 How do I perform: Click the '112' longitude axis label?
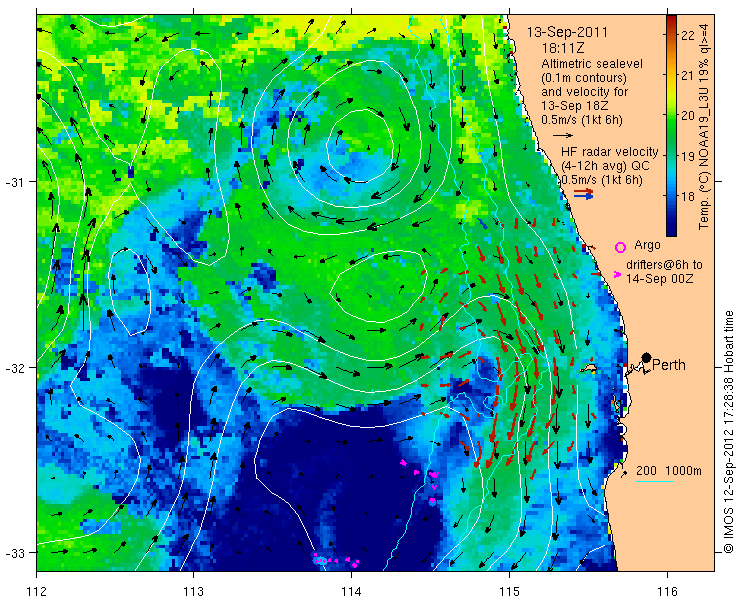point(36,591)
